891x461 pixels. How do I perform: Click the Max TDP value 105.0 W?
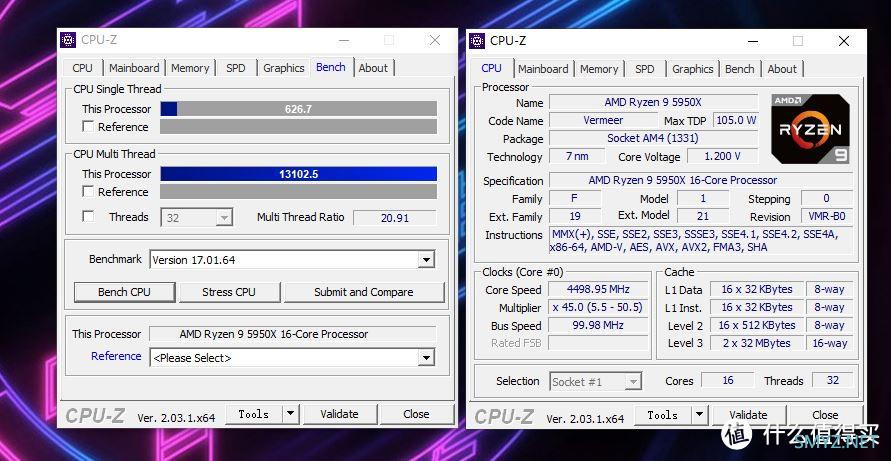(736, 121)
